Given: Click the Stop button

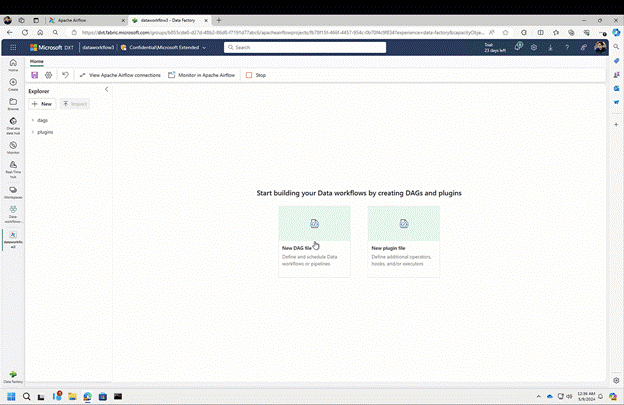Looking at the screenshot, I should pos(255,75).
